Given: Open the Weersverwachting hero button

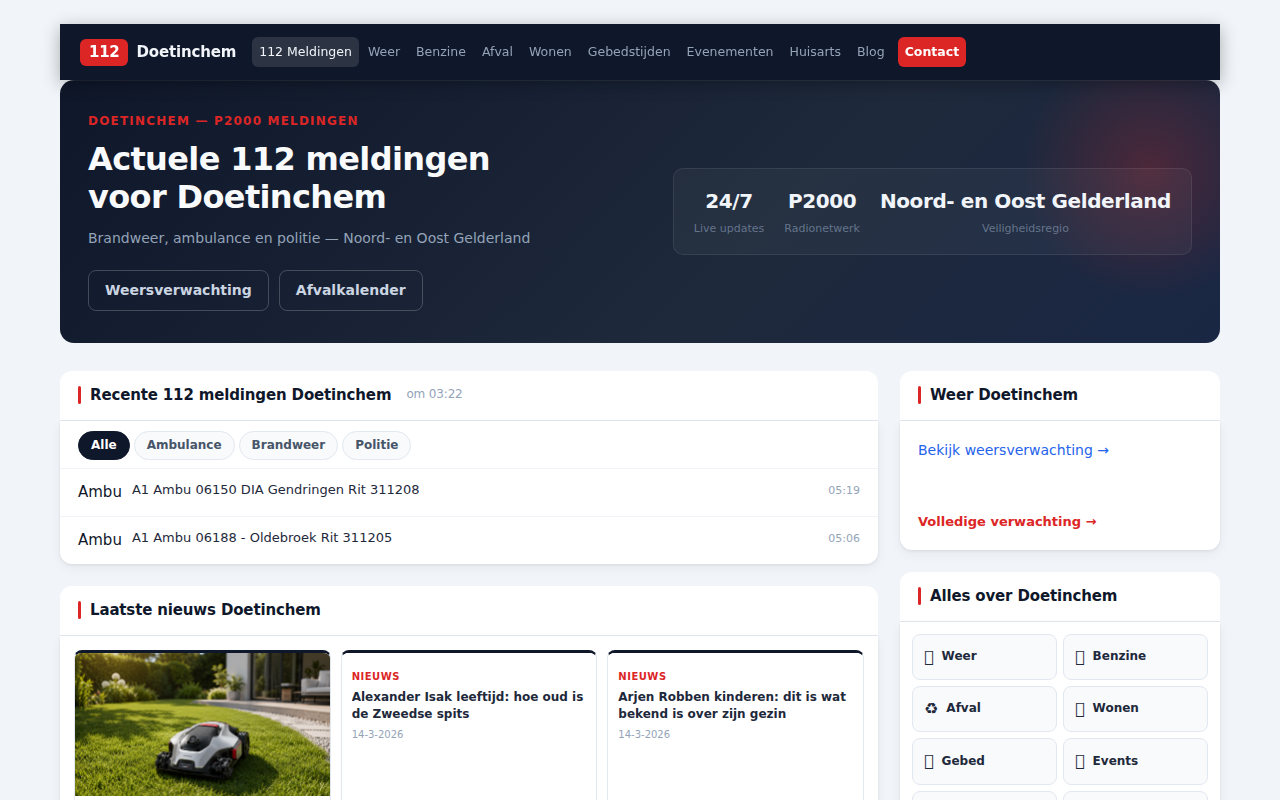Looking at the screenshot, I should pos(178,290).
